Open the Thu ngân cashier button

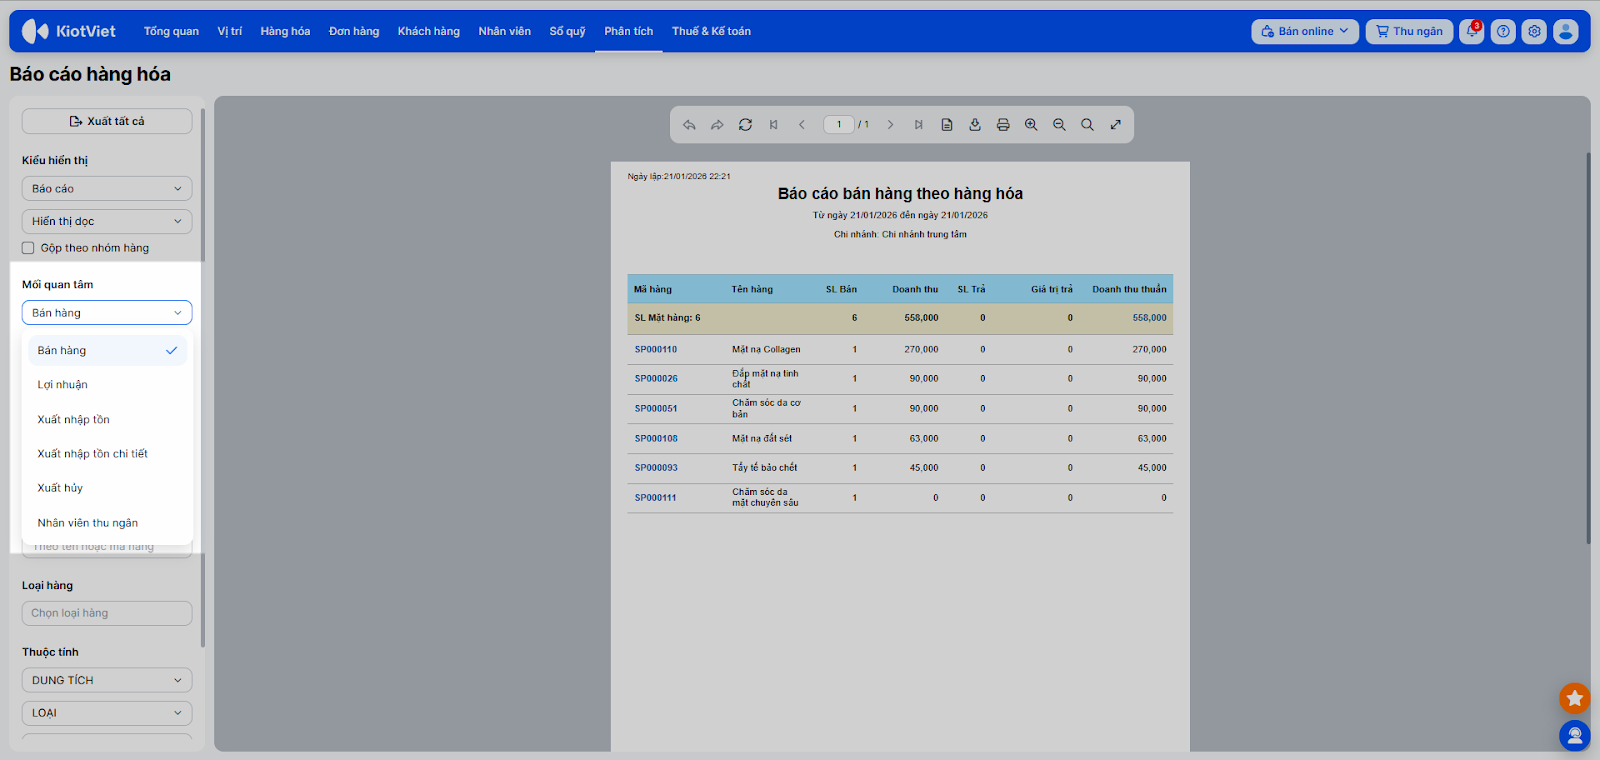point(1409,32)
